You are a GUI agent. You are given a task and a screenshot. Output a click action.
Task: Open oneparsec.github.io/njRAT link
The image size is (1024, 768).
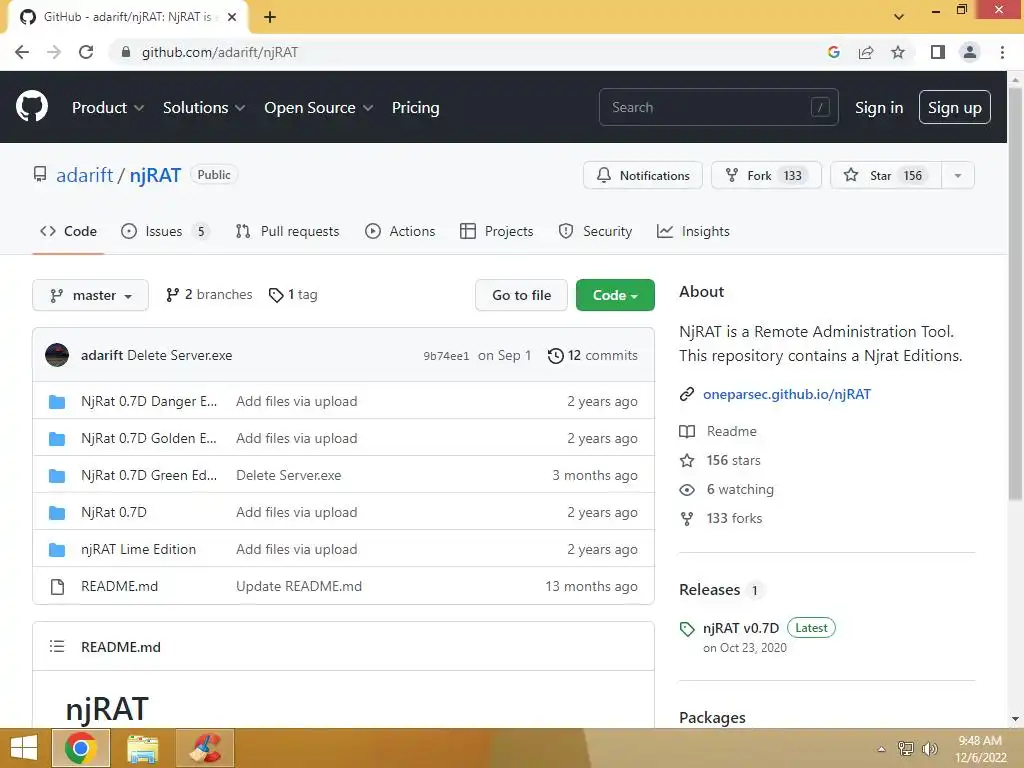pos(786,394)
